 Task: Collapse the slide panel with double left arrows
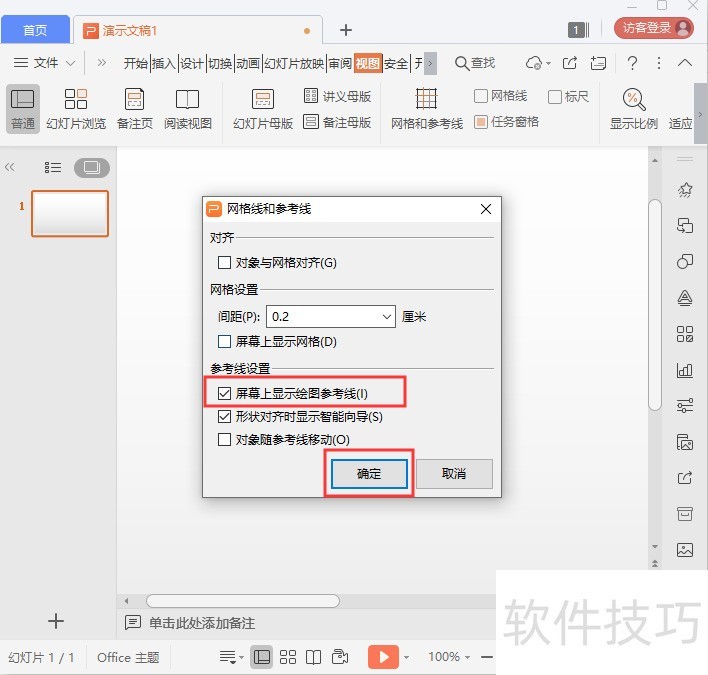click(x=9, y=168)
